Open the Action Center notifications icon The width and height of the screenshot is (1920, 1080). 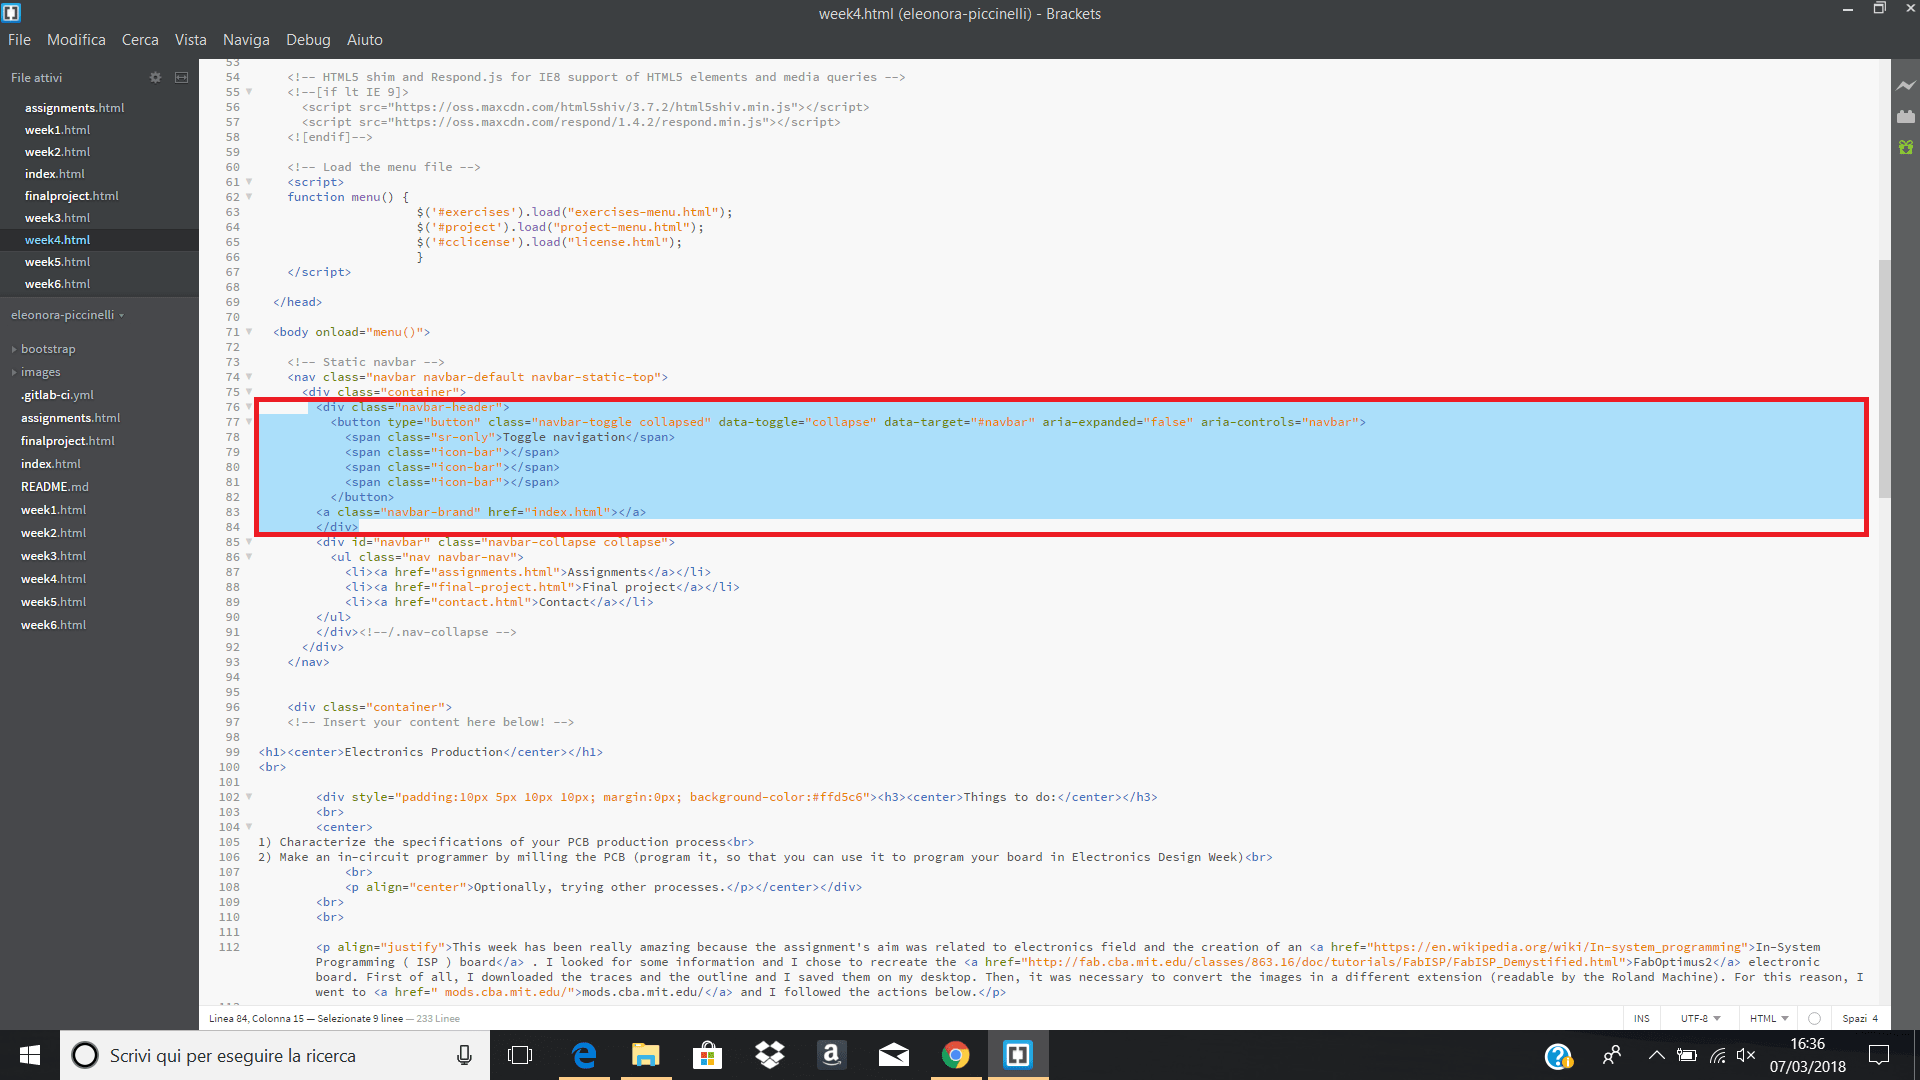[1879, 1055]
